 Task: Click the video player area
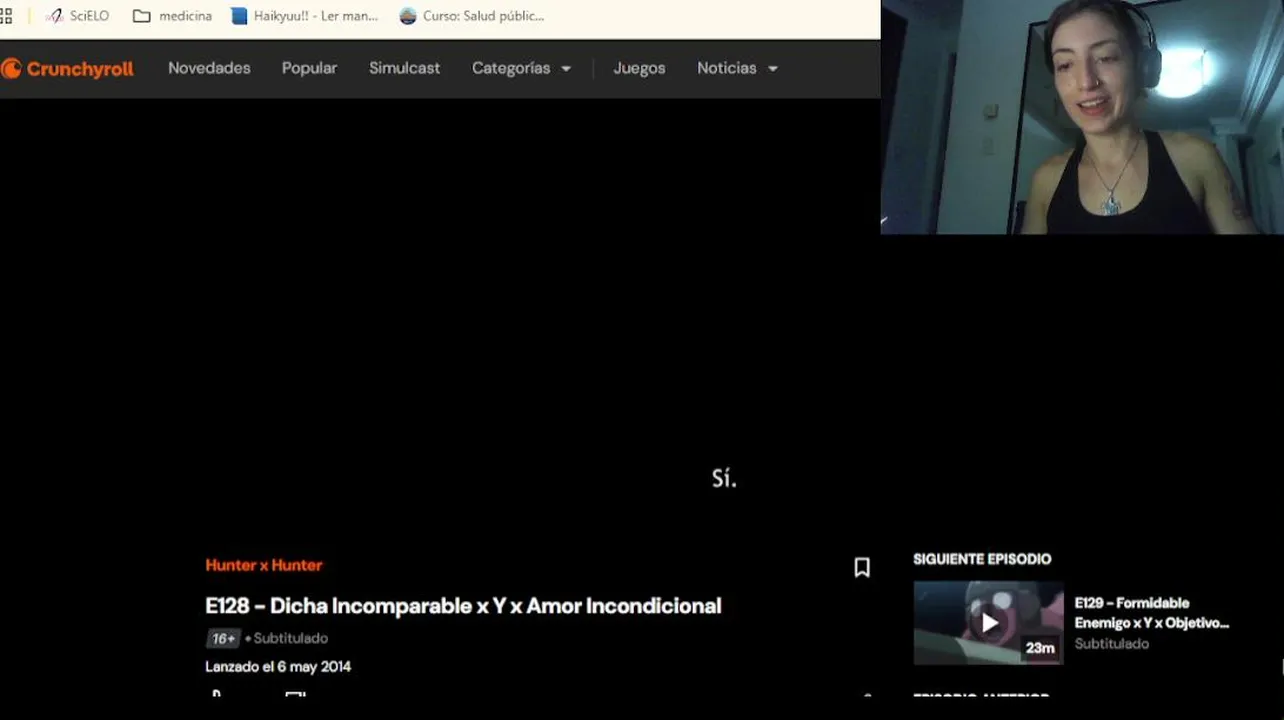440,320
